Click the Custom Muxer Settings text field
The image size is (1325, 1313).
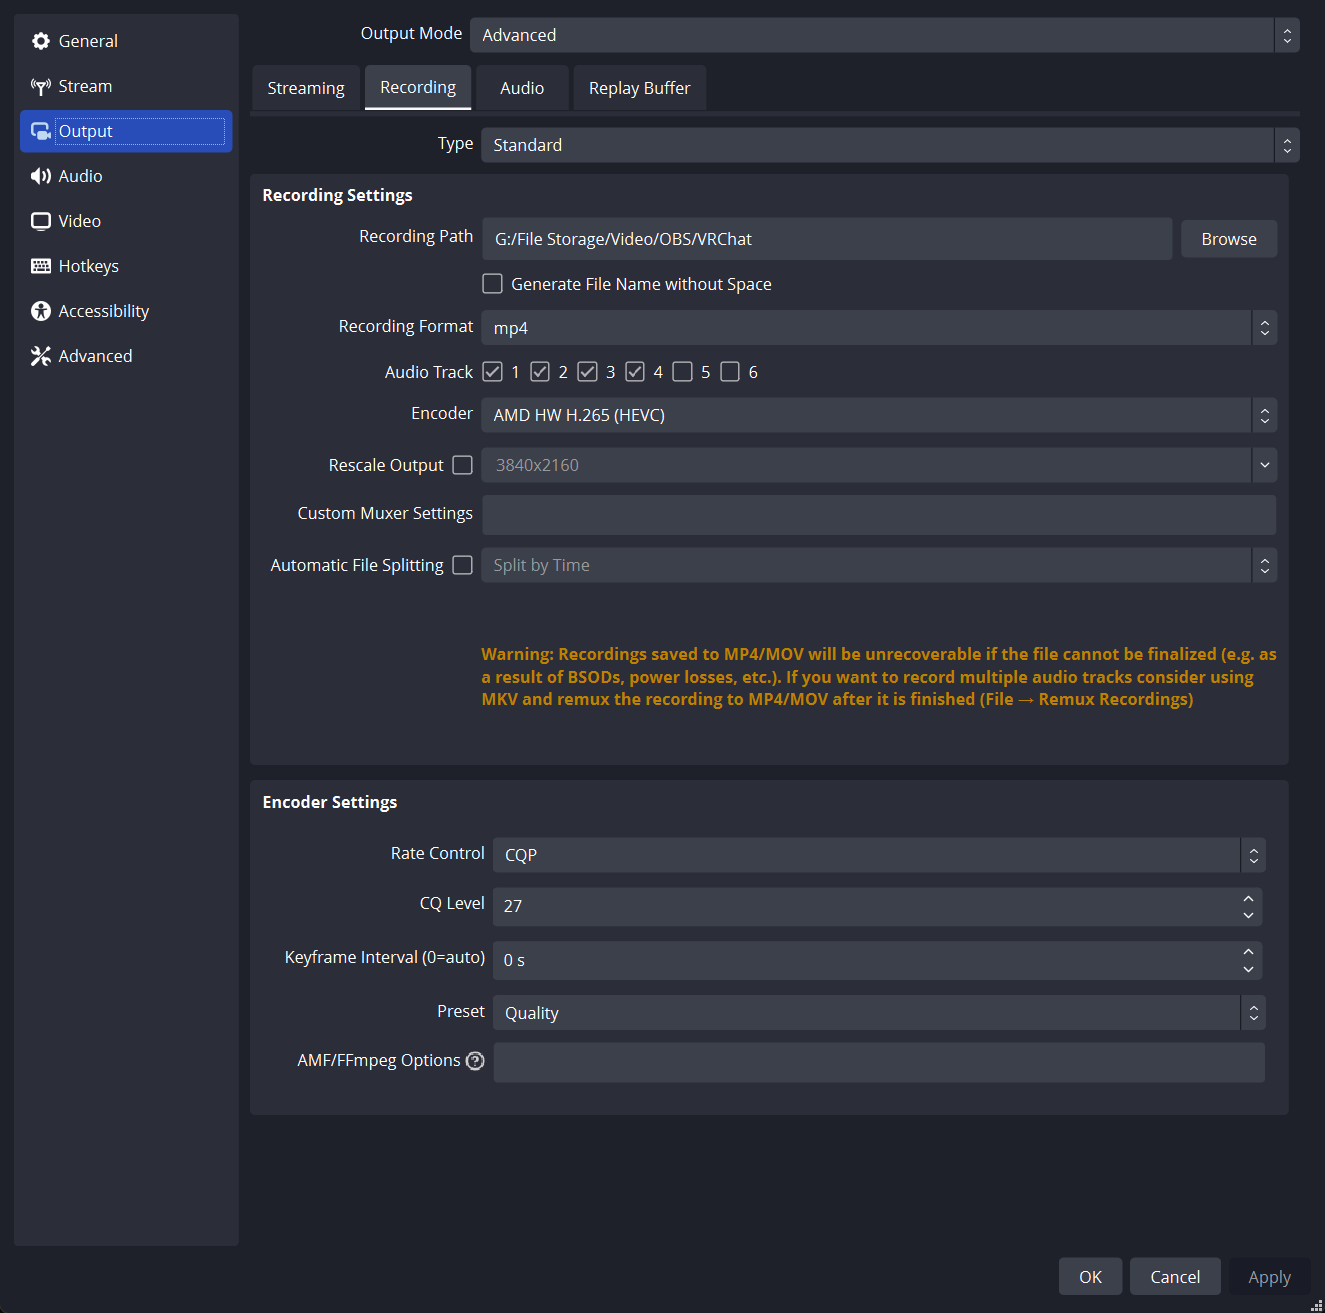pos(878,514)
